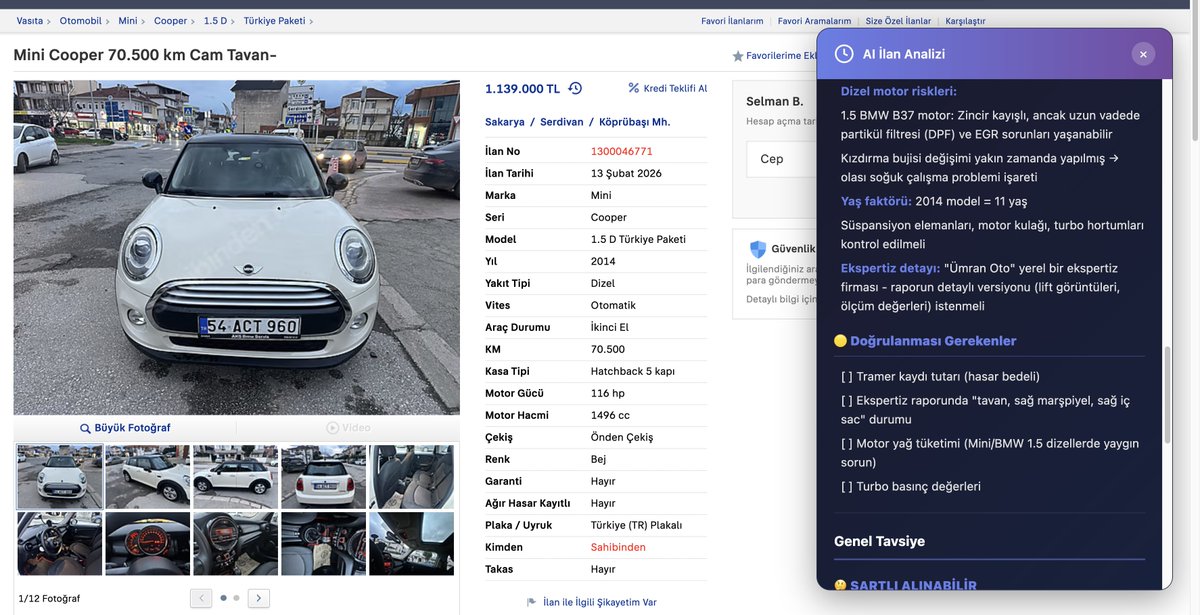Open the Karşılaştır menu item
The image size is (1200, 615).
[x=965, y=21]
